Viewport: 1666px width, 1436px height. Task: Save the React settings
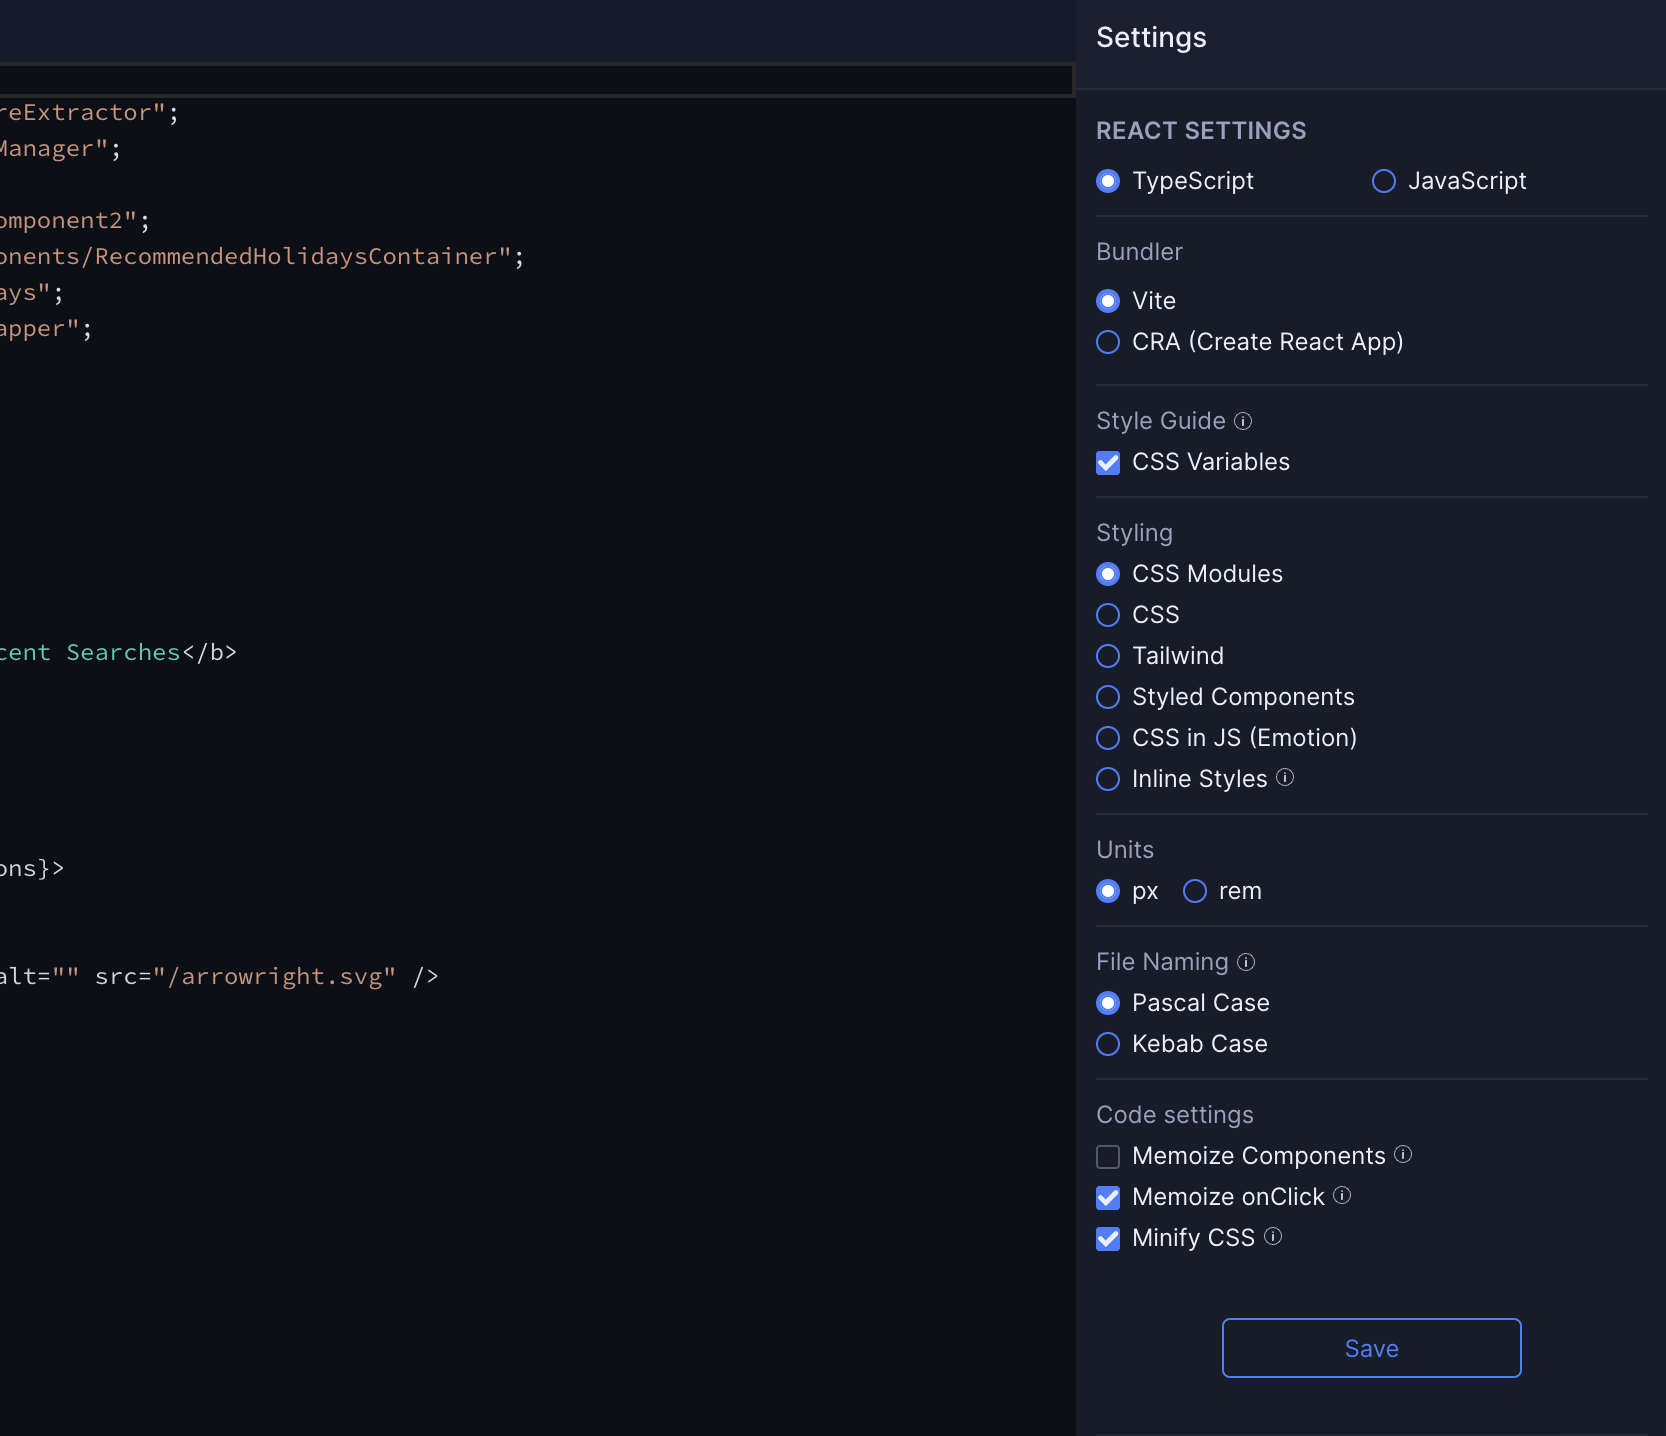tap(1371, 1347)
